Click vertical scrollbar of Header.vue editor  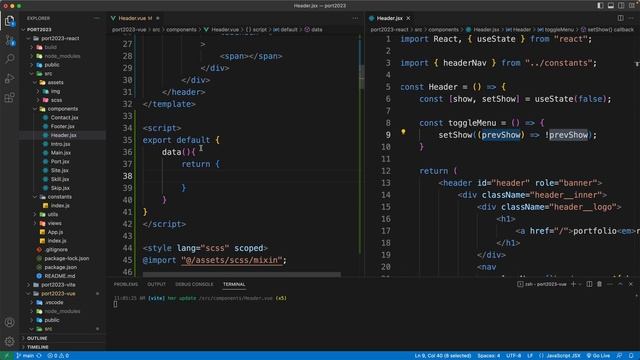(x=361, y=78)
